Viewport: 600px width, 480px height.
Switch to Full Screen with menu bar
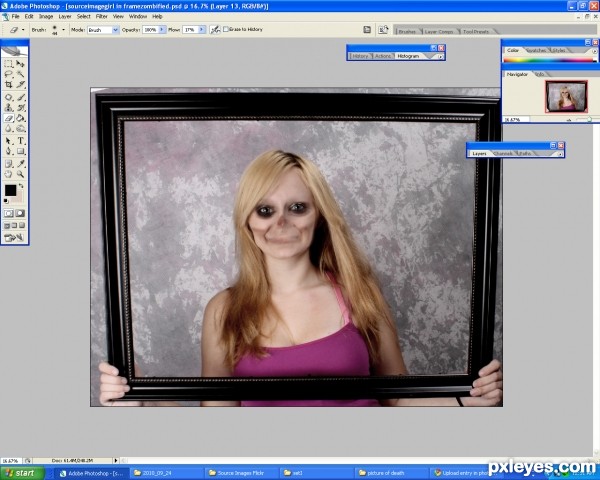click(14, 225)
